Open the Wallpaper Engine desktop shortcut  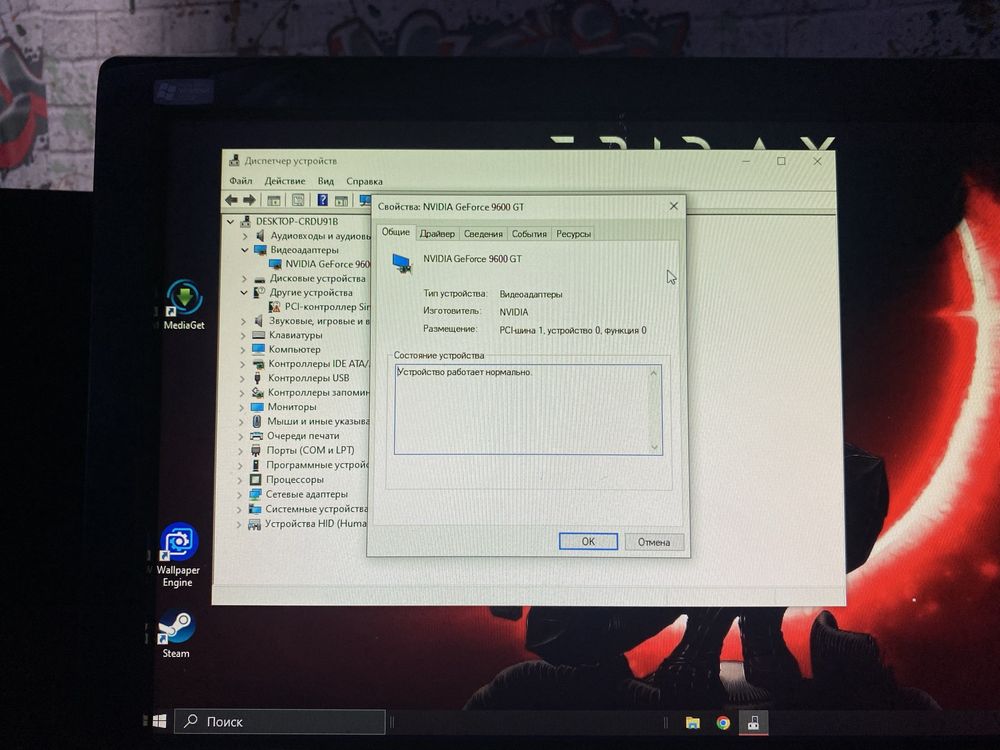pos(178,555)
